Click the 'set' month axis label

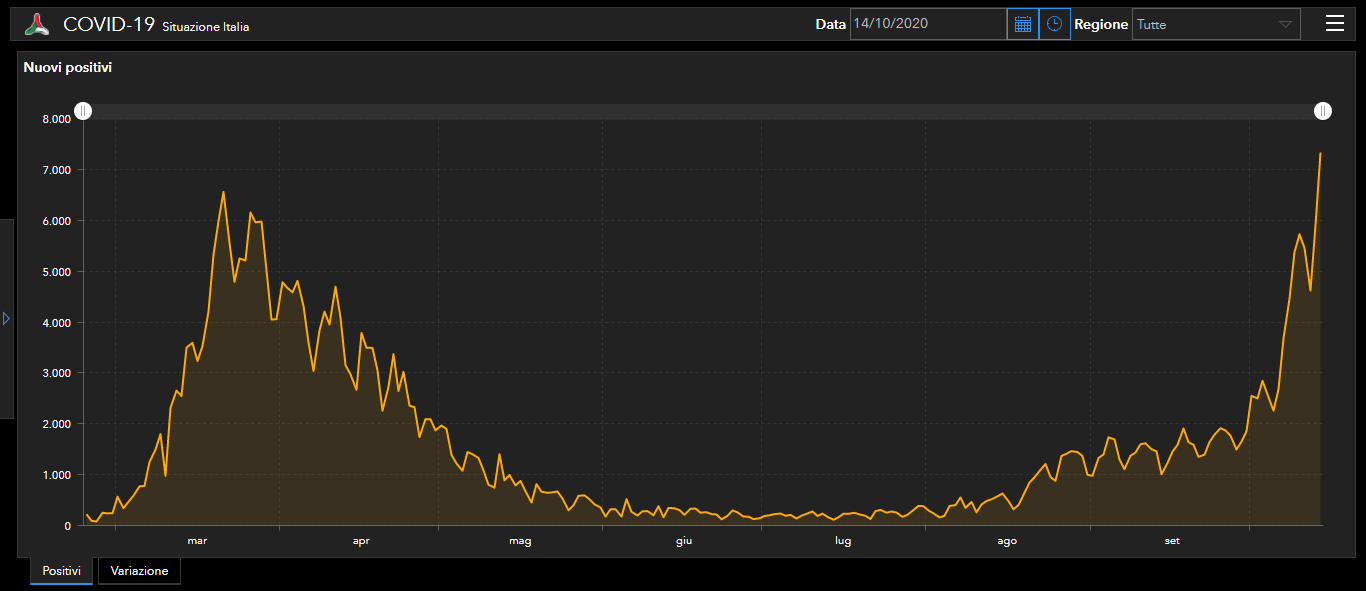[x=1172, y=541]
